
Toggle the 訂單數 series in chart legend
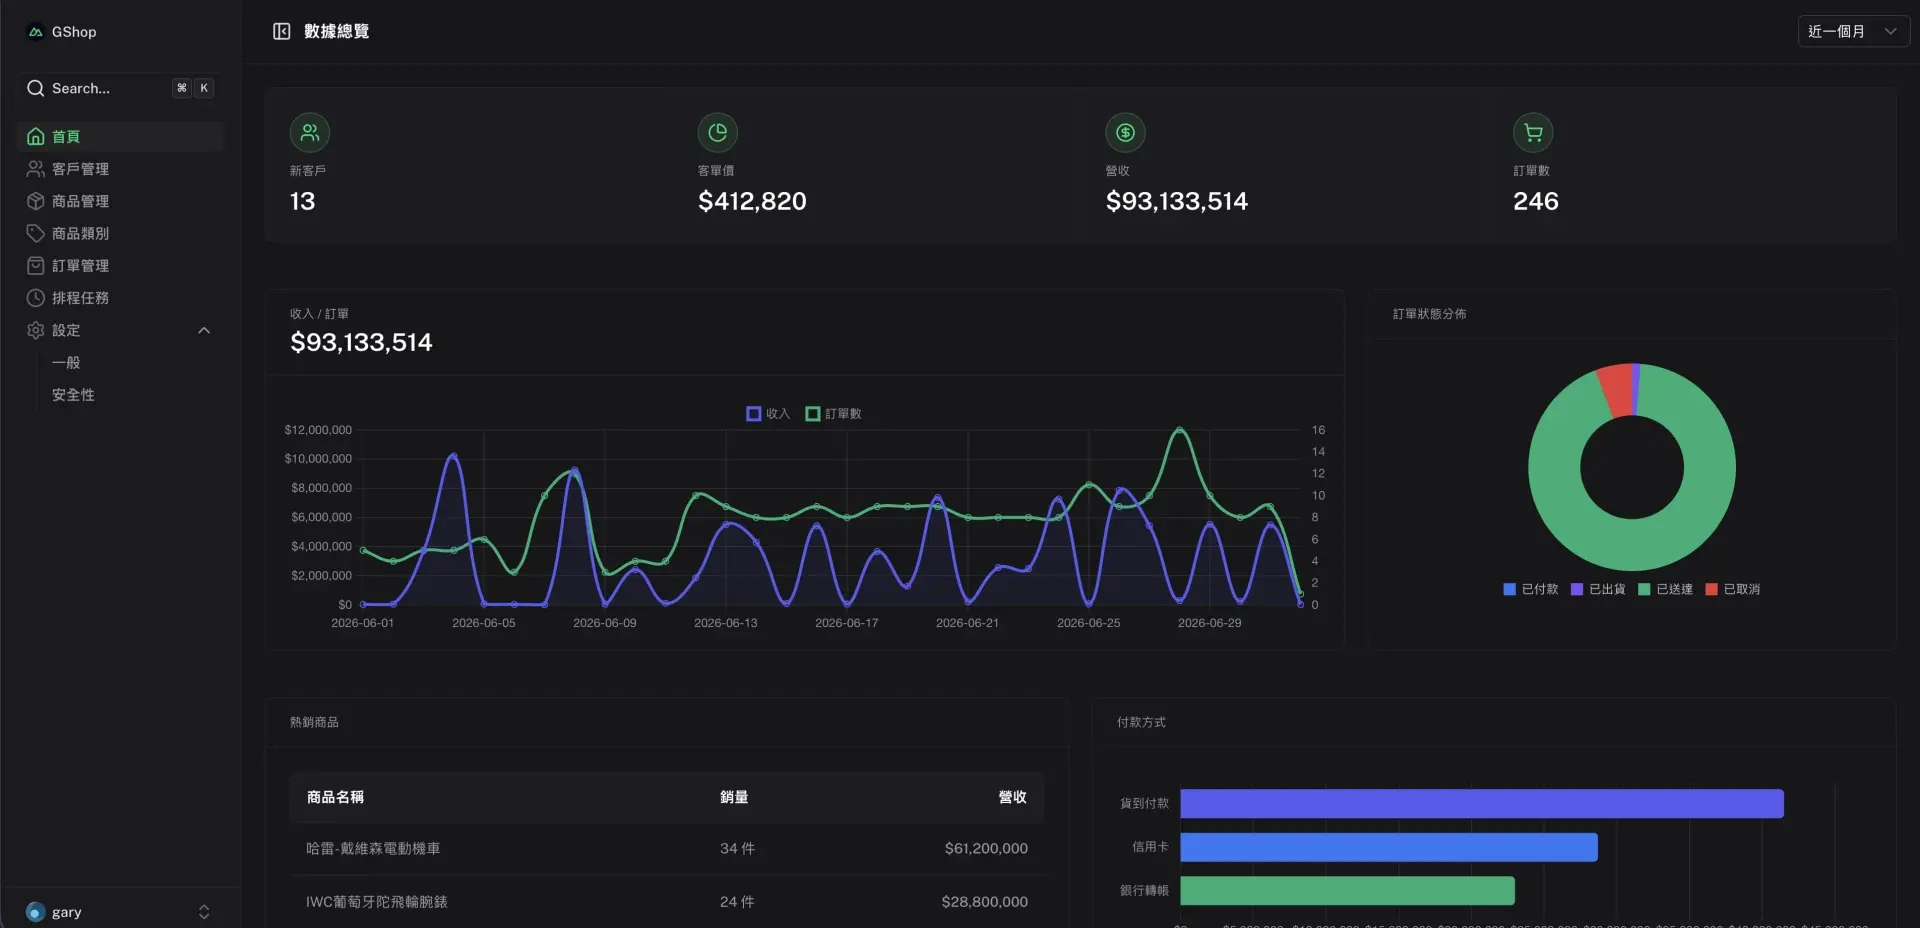[833, 414]
